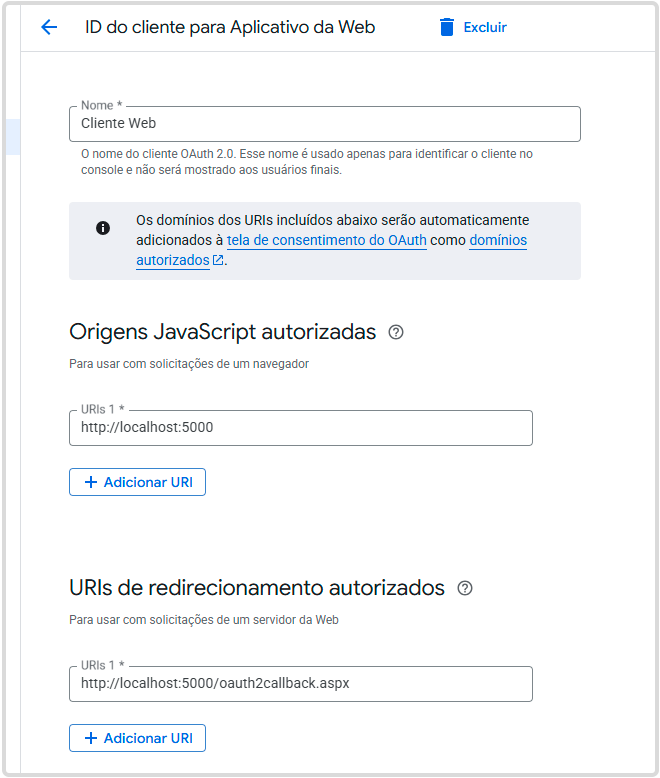The width and height of the screenshot is (660, 778).
Task: Click the Origens JavaScript autorizadas heading
Action: [222, 332]
